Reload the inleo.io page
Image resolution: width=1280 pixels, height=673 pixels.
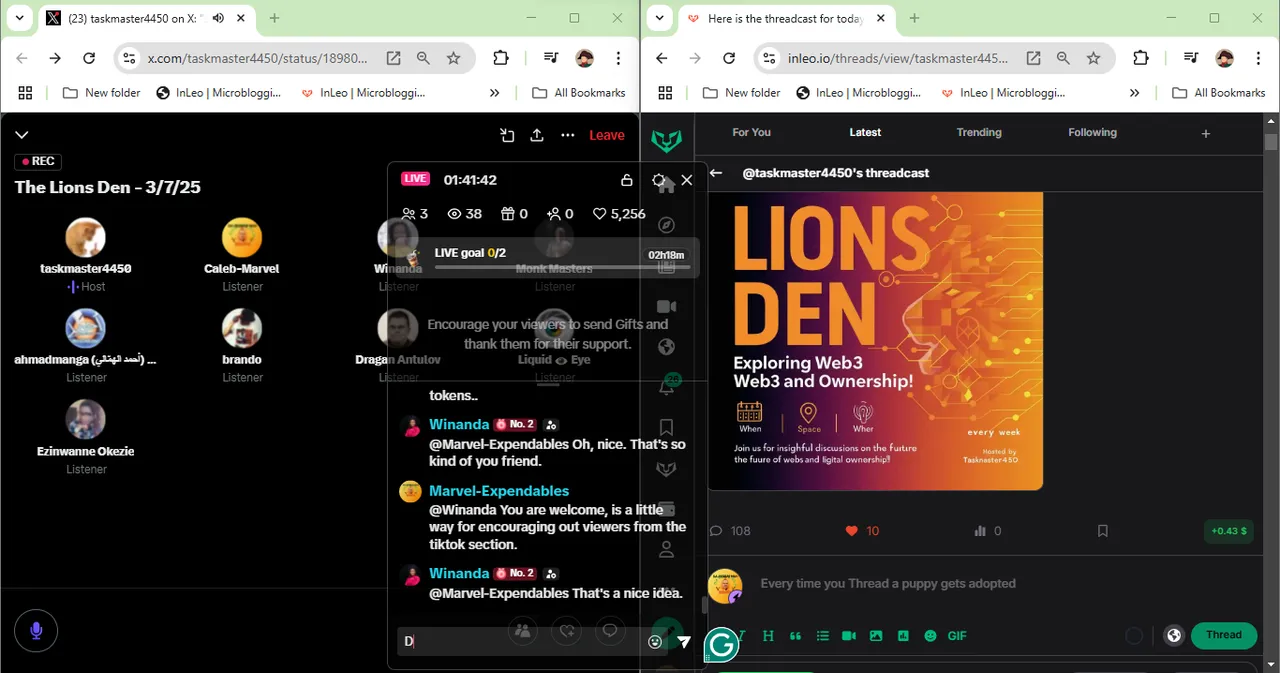(729, 58)
